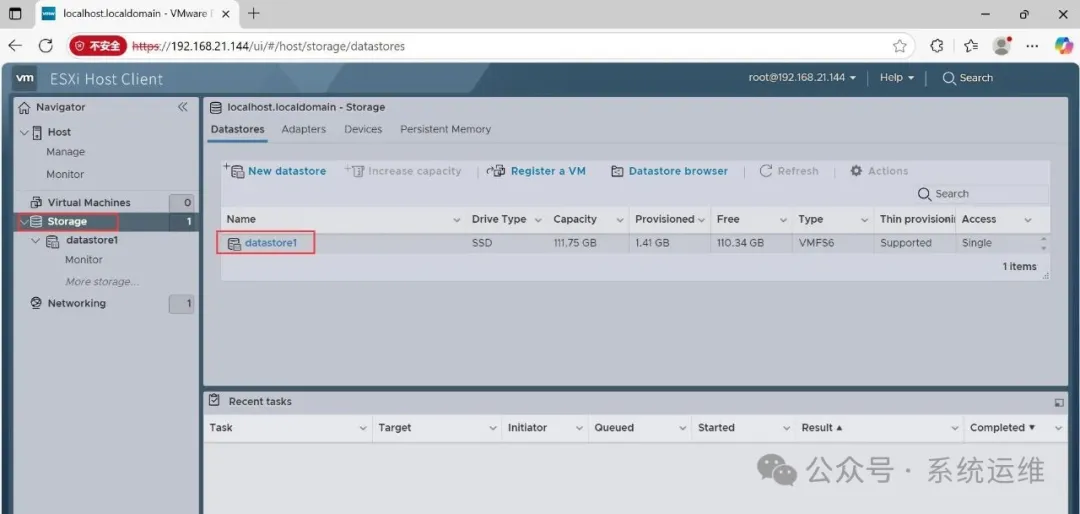Open Provisioned column dropdown arrow
Viewport: 1080px width, 514px height.
[701, 220]
